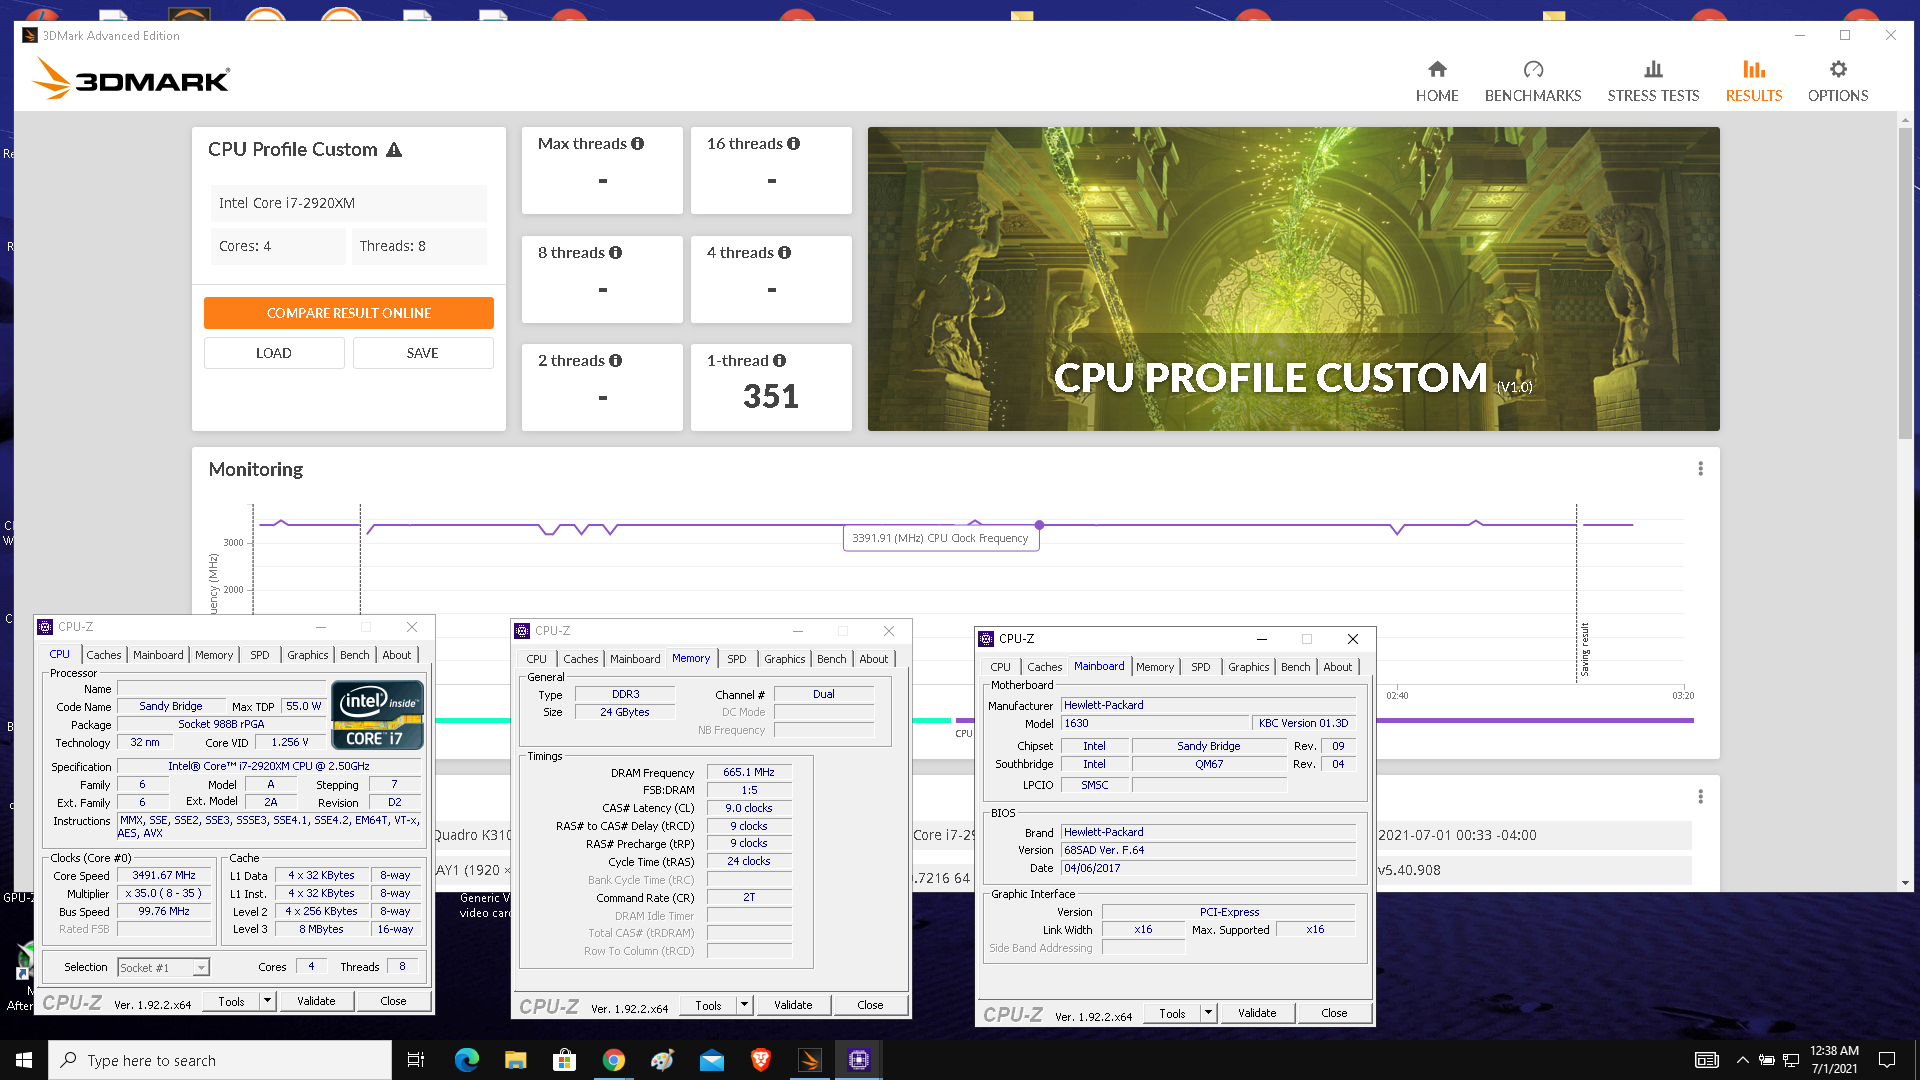Viewport: 1920px width, 1080px height.
Task: Open Google Chrome from taskbar
Action: (613, 1060)
